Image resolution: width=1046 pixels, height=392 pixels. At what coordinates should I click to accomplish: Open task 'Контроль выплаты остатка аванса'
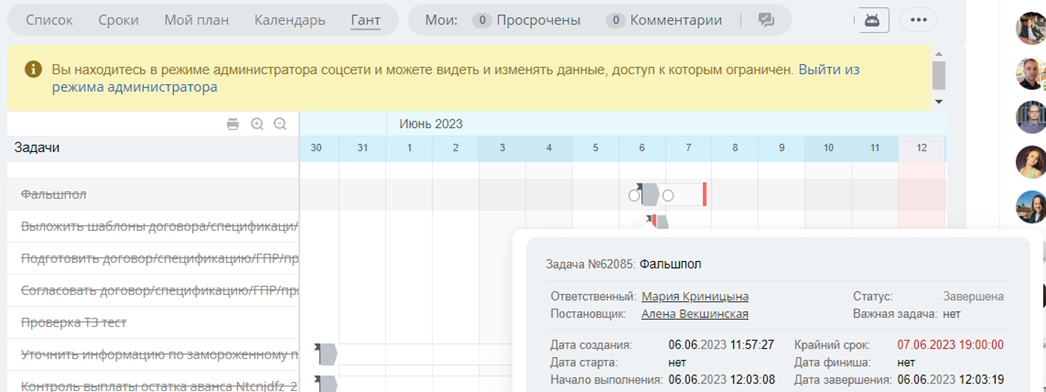(159, 385)
